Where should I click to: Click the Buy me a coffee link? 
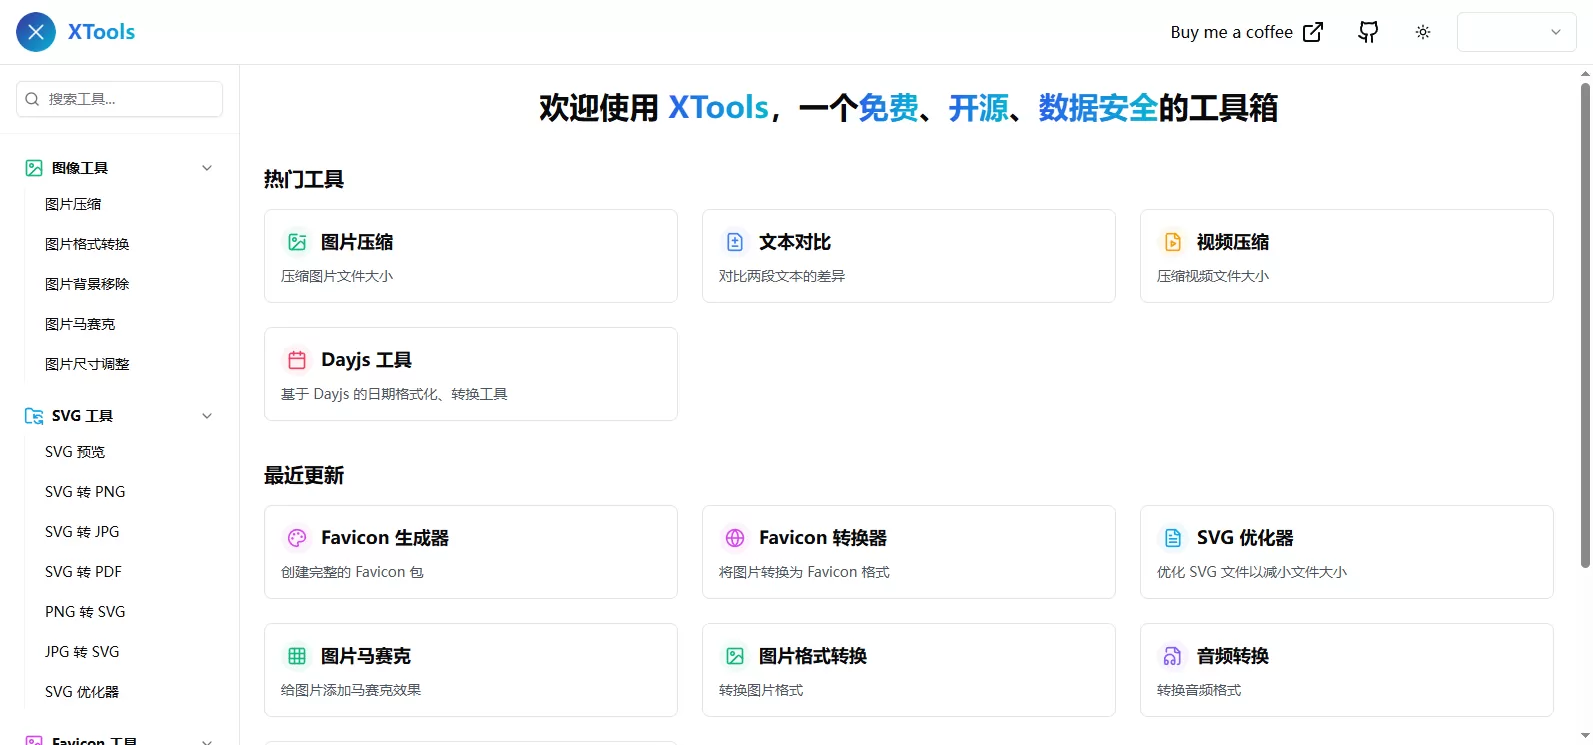(x=1246, y=32)
